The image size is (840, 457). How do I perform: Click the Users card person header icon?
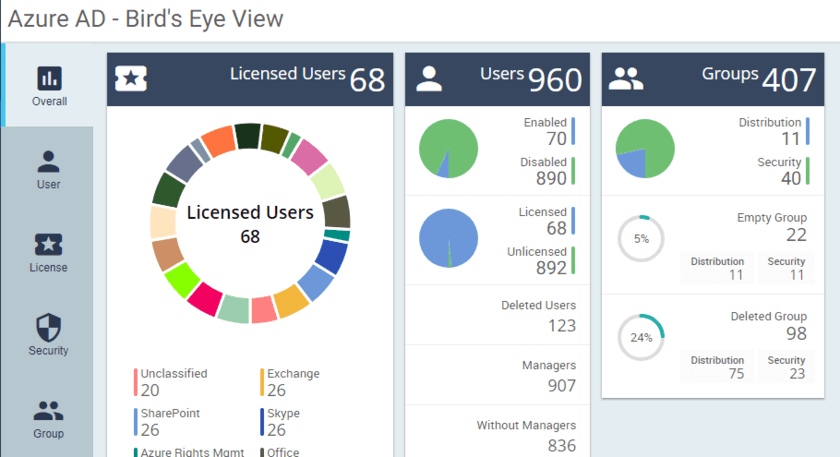click(429, 79)
